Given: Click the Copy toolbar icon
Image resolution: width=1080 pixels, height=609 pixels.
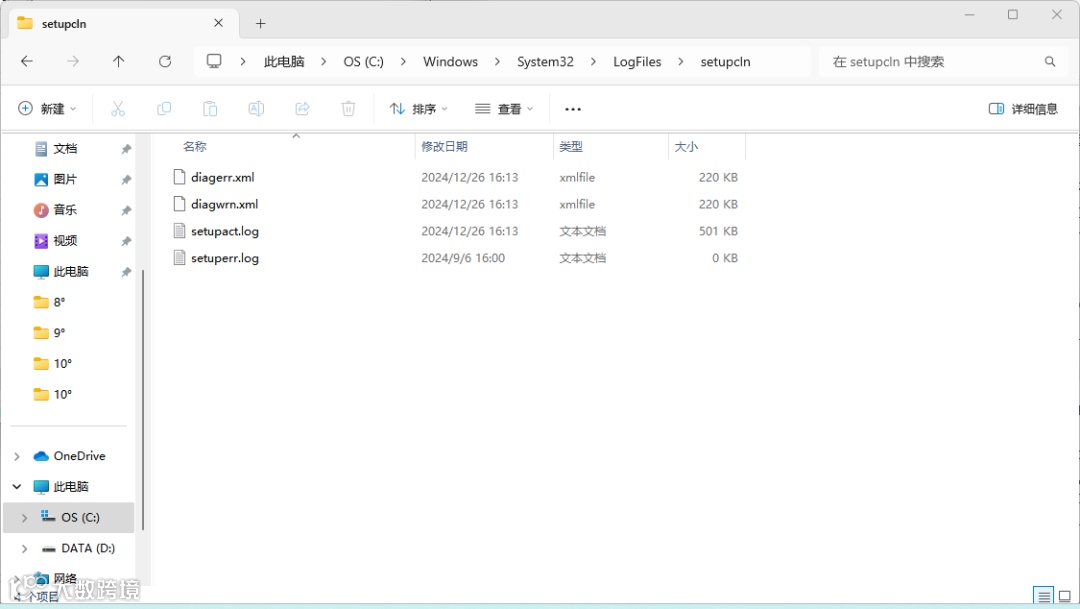Looking at the screenshot, I should (x=164, y=109).
